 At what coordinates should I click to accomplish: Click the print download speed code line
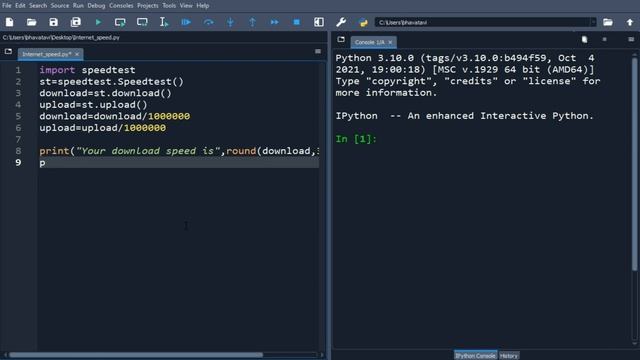click(179, 151)
